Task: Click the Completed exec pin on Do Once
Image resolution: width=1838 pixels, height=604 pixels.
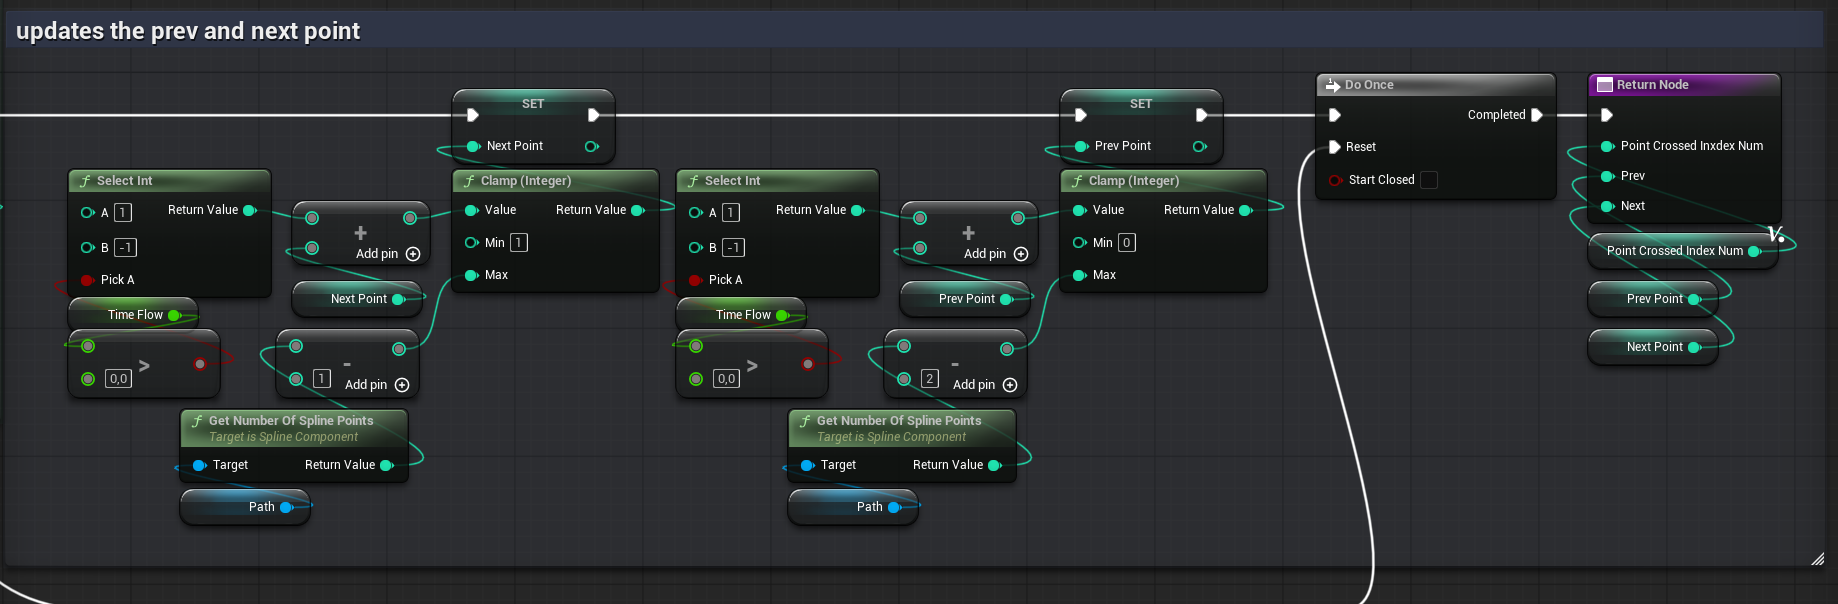Action: [x=1537, y=115]
